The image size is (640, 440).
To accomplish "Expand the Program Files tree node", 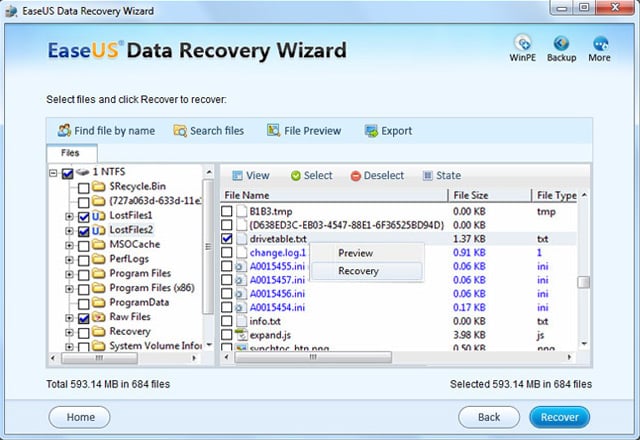I will pyautogui.click(x=69, y=275).
